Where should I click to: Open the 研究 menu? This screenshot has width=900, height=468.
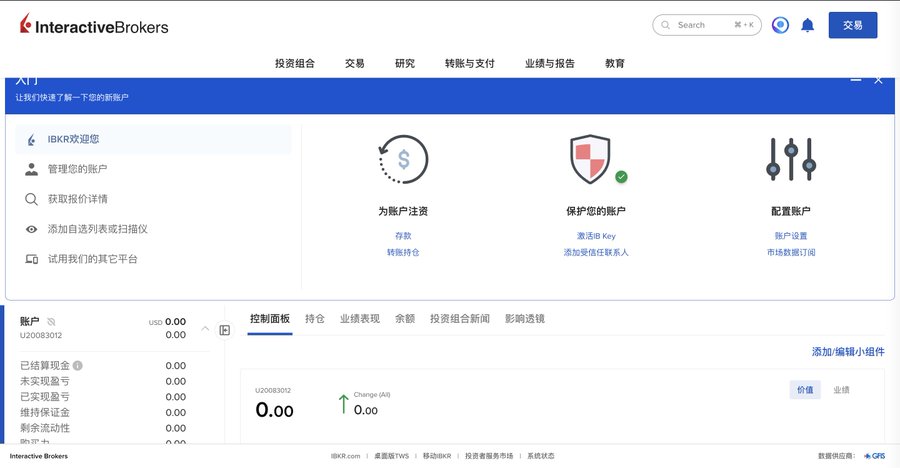405,64
